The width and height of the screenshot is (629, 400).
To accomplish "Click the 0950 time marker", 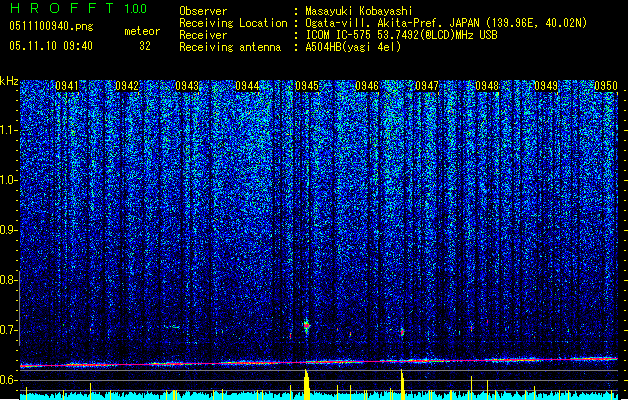I will [606, 86].
